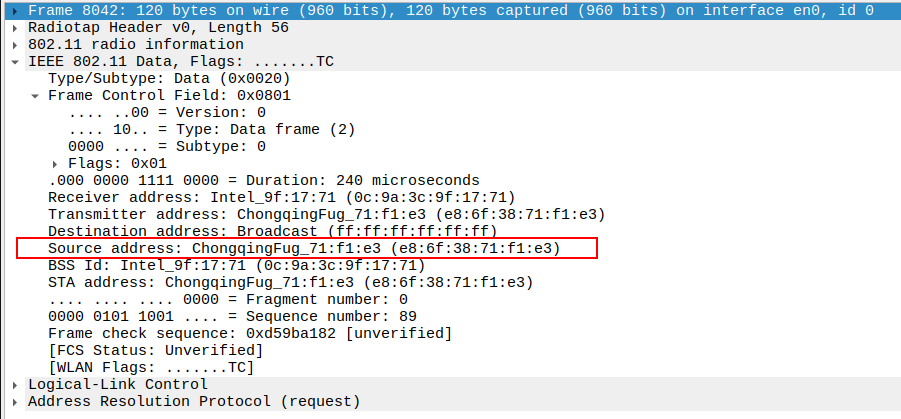This screenshot has height=419, width=901.
Task: Expand the Radiotap Header v0 section
Action: pos(14,27)
